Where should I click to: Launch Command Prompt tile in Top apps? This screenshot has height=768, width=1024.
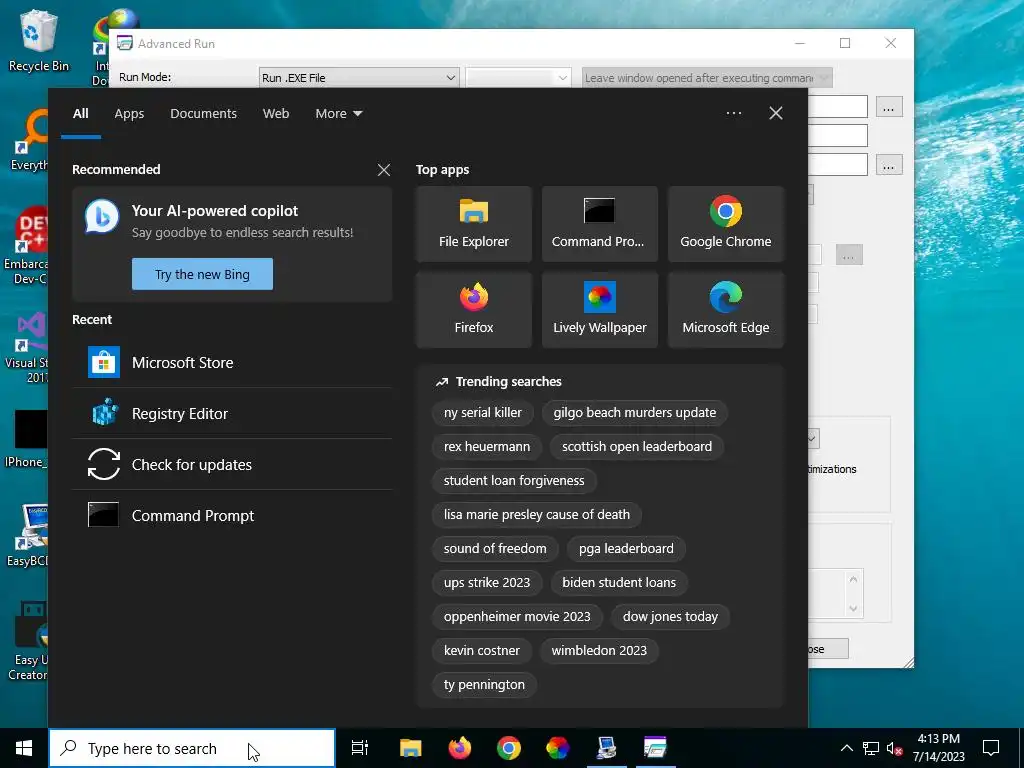point(600,224)
